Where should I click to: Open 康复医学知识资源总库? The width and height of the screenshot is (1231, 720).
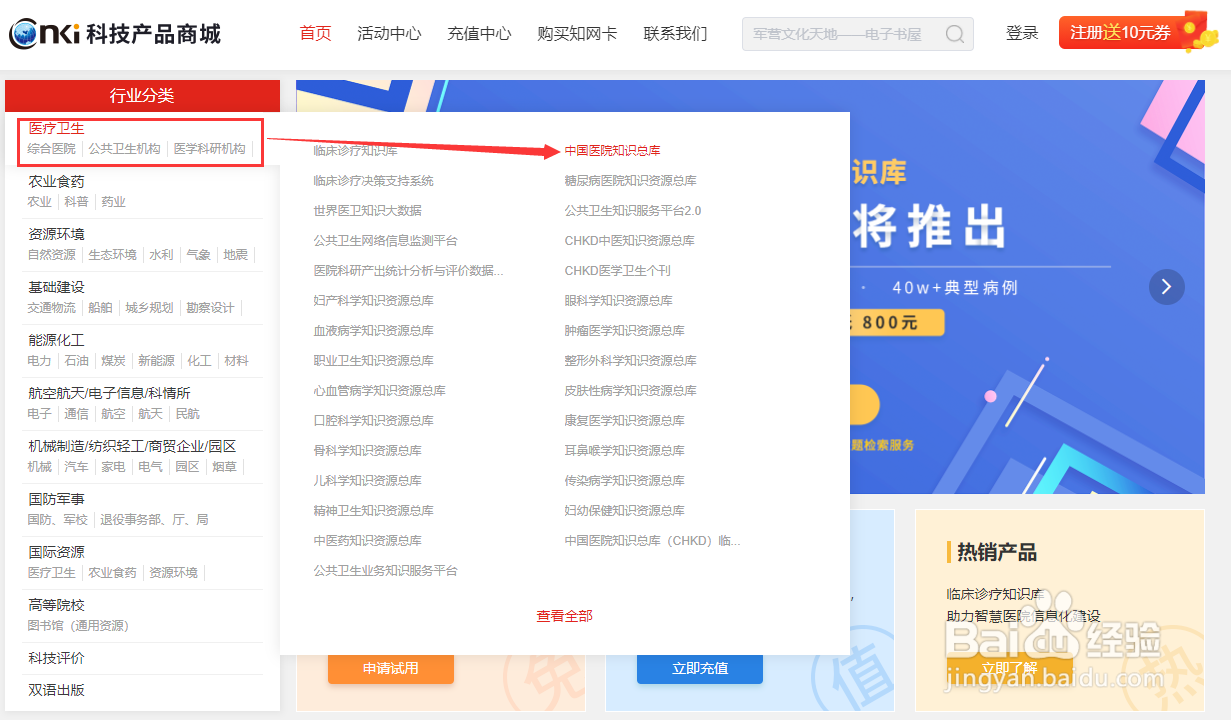point(624,421)
